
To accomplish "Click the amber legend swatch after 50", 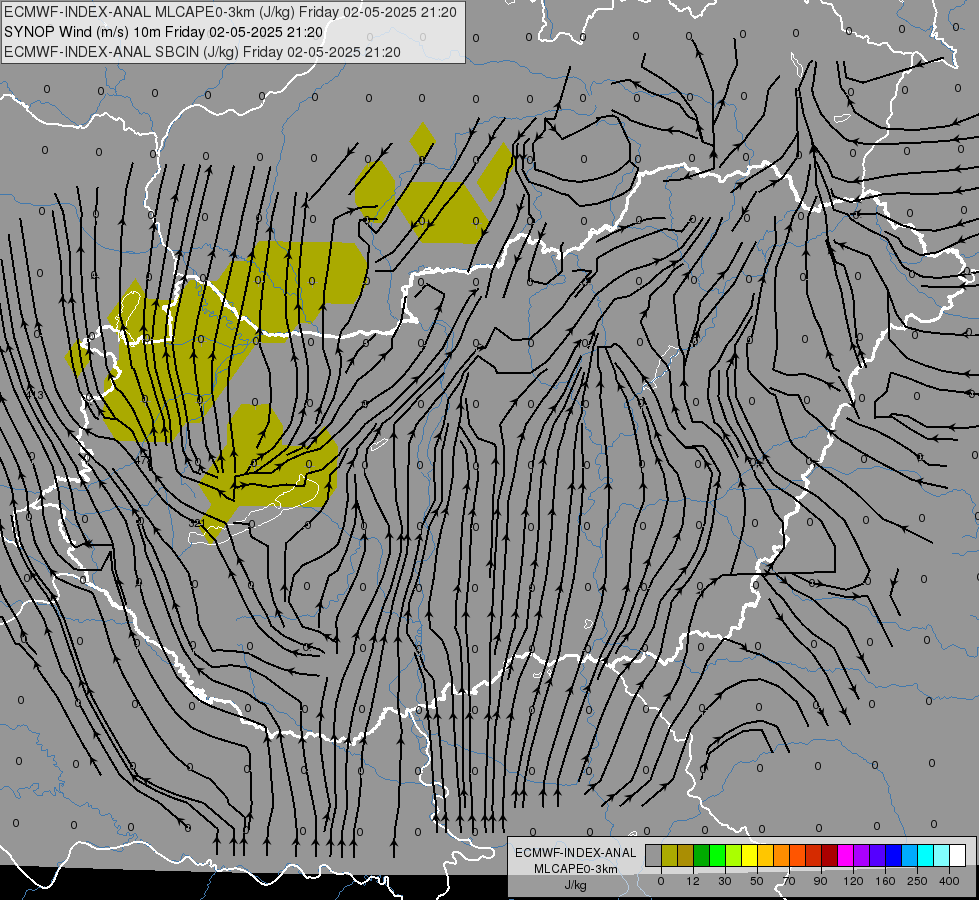I will (x=765, y=855).
